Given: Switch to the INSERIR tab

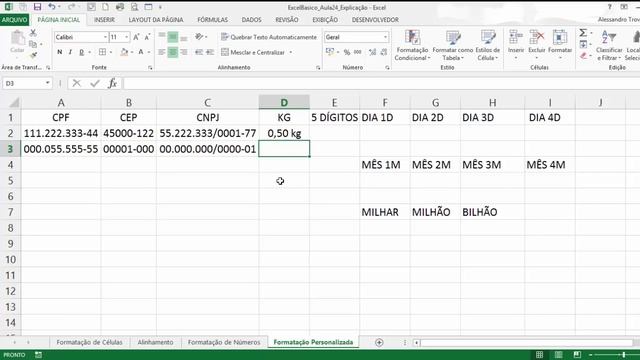Looking at the screenshot, I should [x=104, y=20].
